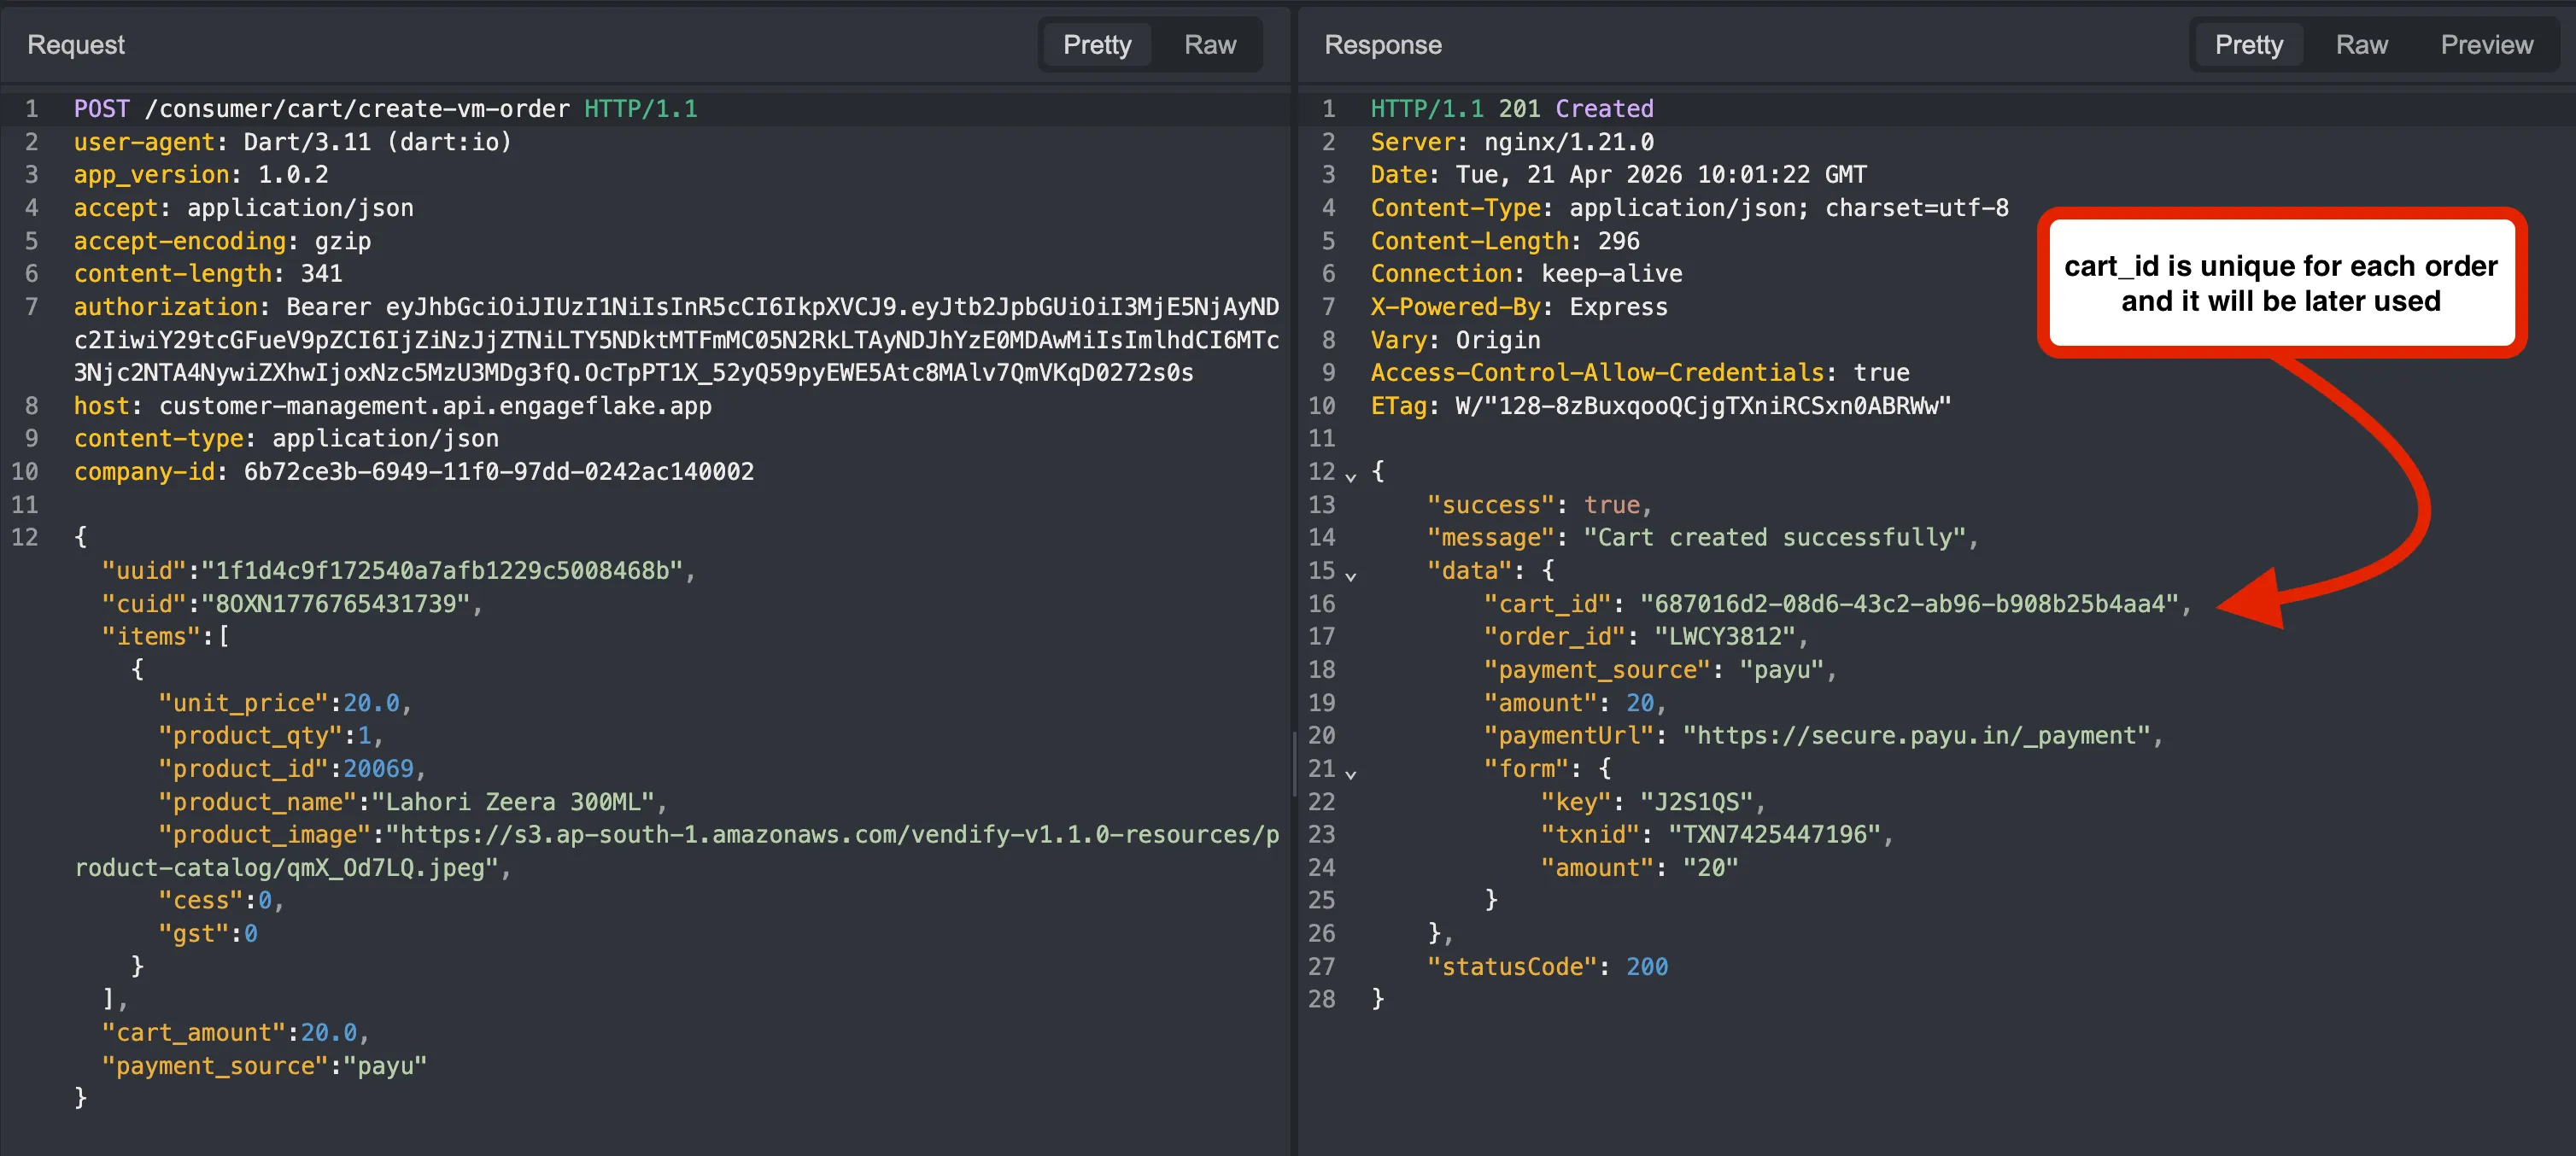The width and height of the screenshot is (2576, 1156).
Task: Click the POST request line path
Action: tap(356, 109)
